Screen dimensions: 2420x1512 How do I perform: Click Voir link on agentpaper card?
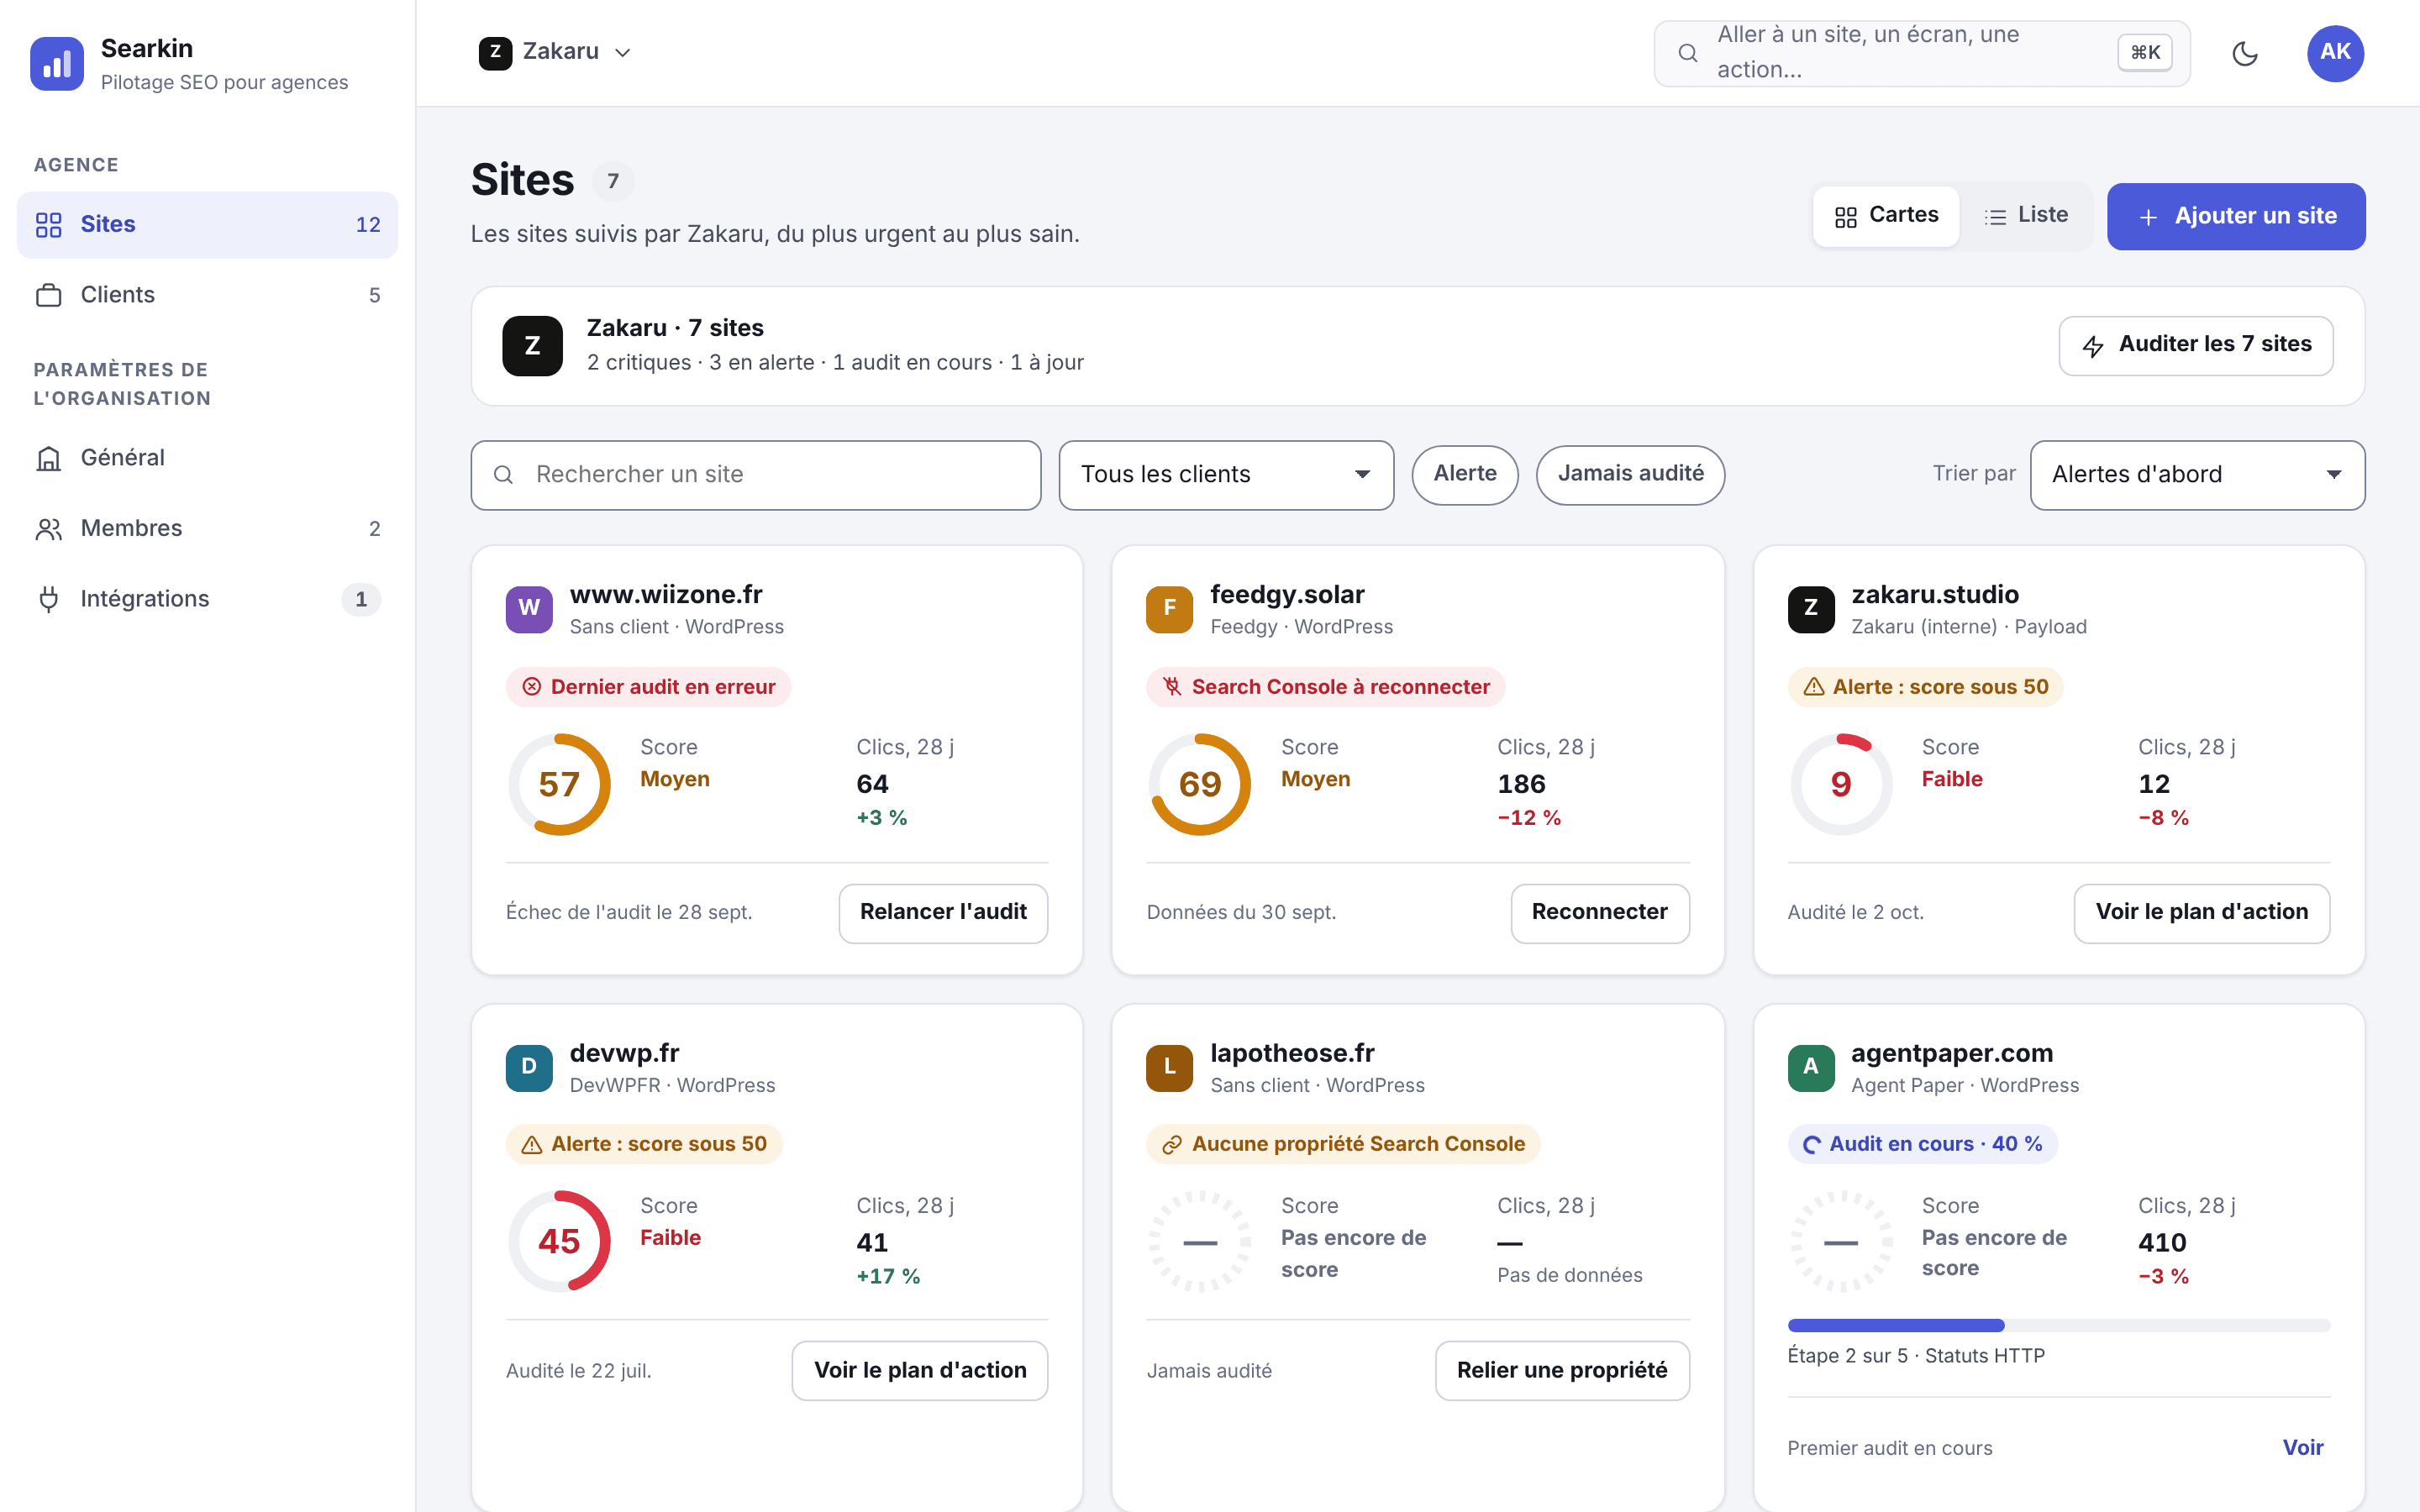click(x=2303, y=1448)
